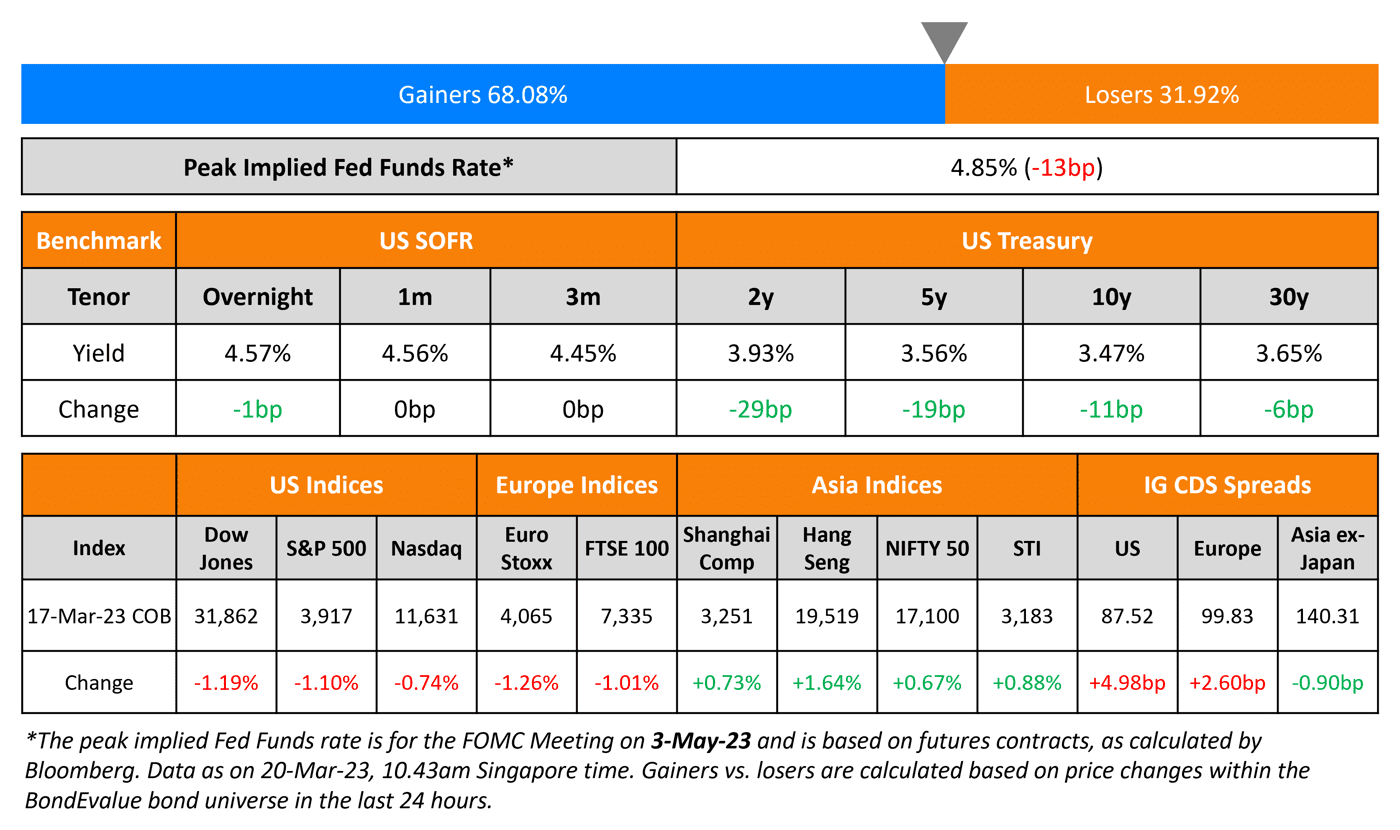Click the Nasdaq change -0.74%
The width and height of the screenshot is (1400, 830).
(426, 683)
